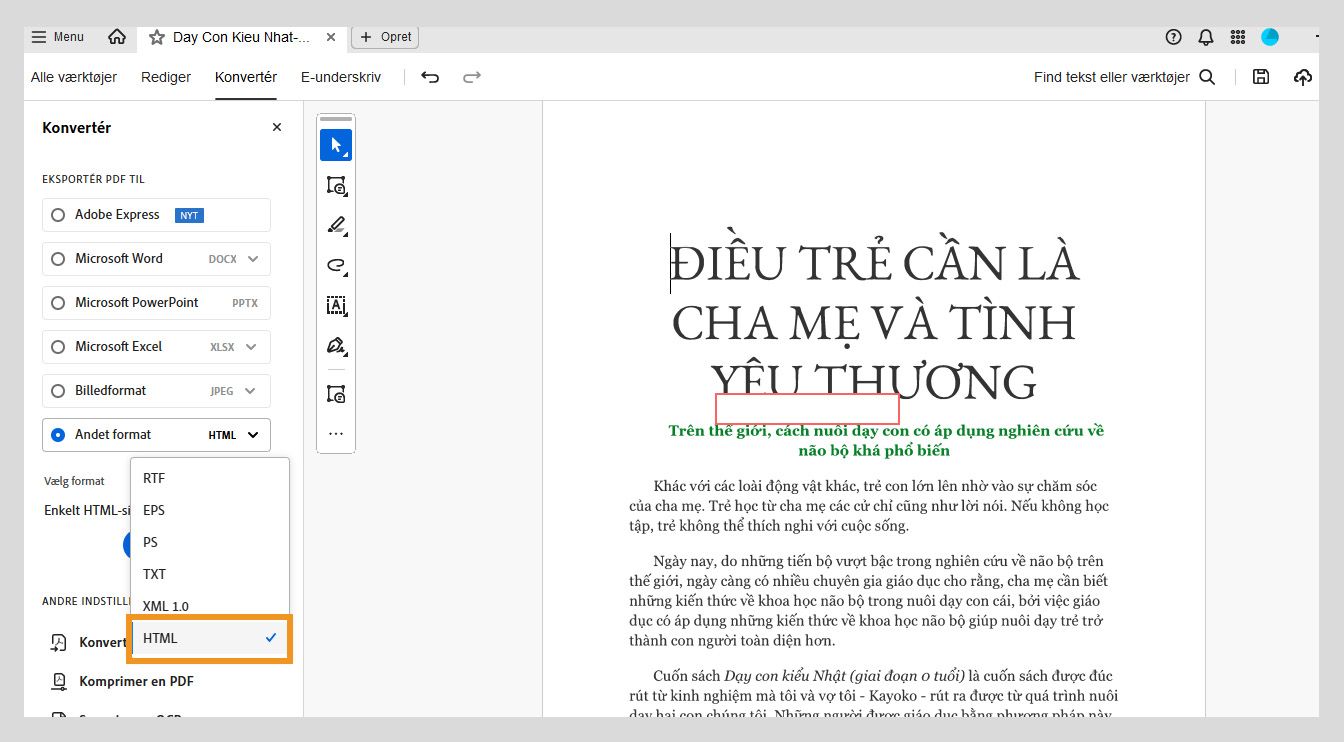This screenshot has width=1344, height=742.
Task: Select the Microsoft Word export radio button
Action: coord(57,258)
